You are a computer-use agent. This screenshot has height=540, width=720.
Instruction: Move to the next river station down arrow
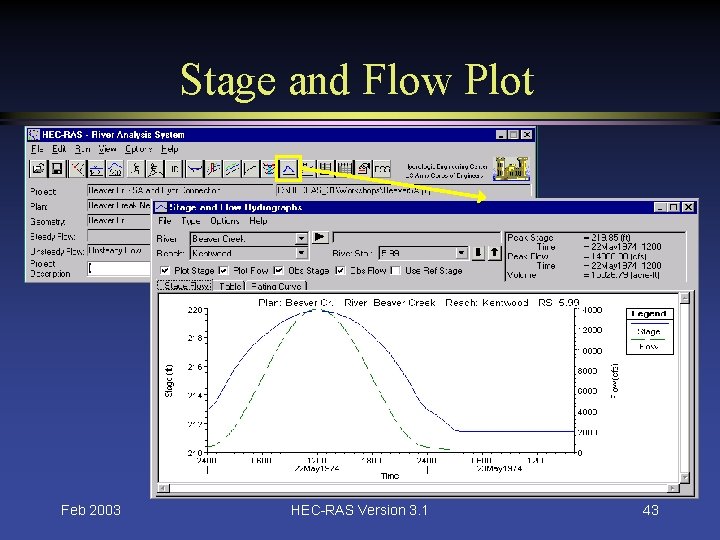[478, 253]
